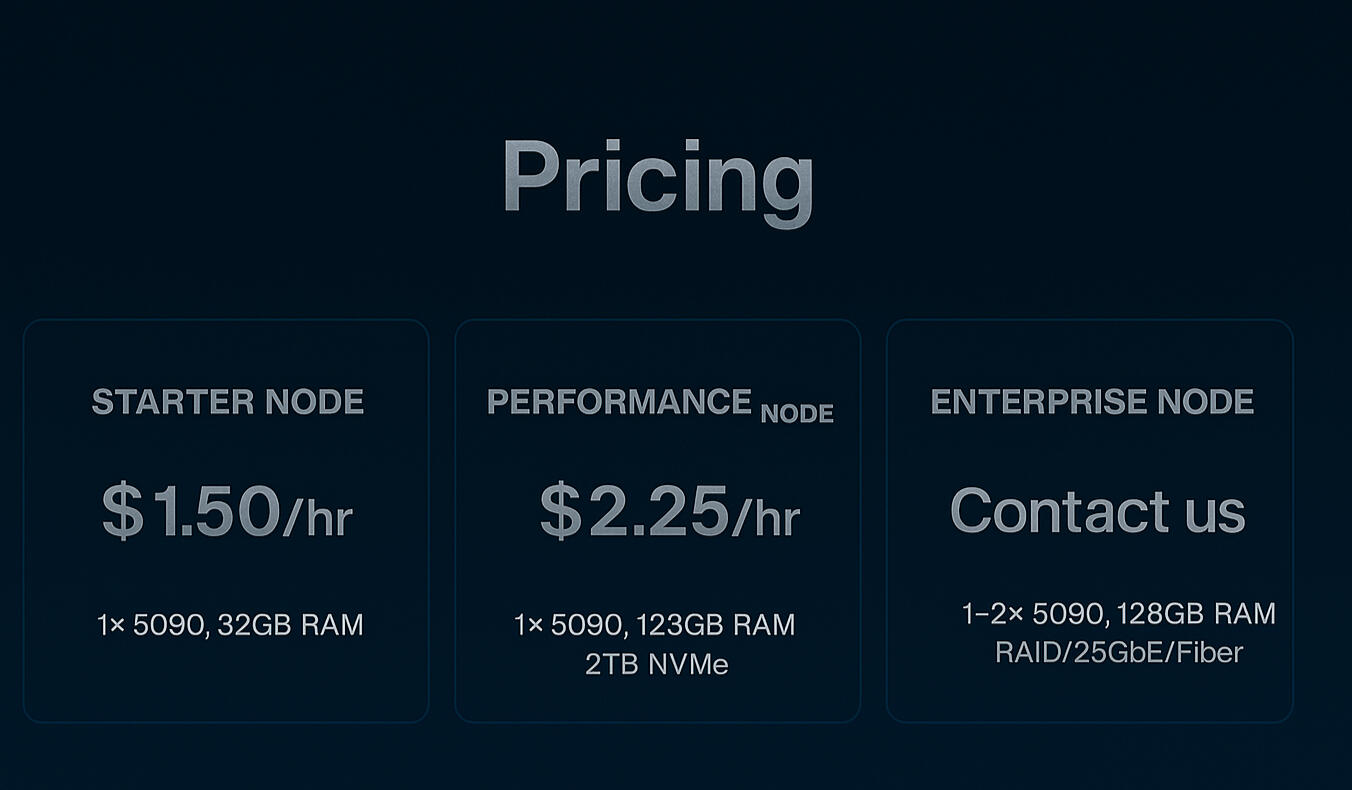The image size is (1352, 790).
Task: Select the STARTER NODE plan title
Action: [x=228, y=402]
